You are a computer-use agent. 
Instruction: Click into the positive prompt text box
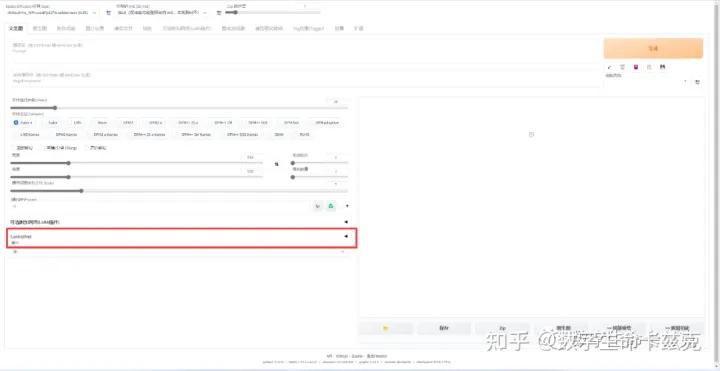[305, 51]
